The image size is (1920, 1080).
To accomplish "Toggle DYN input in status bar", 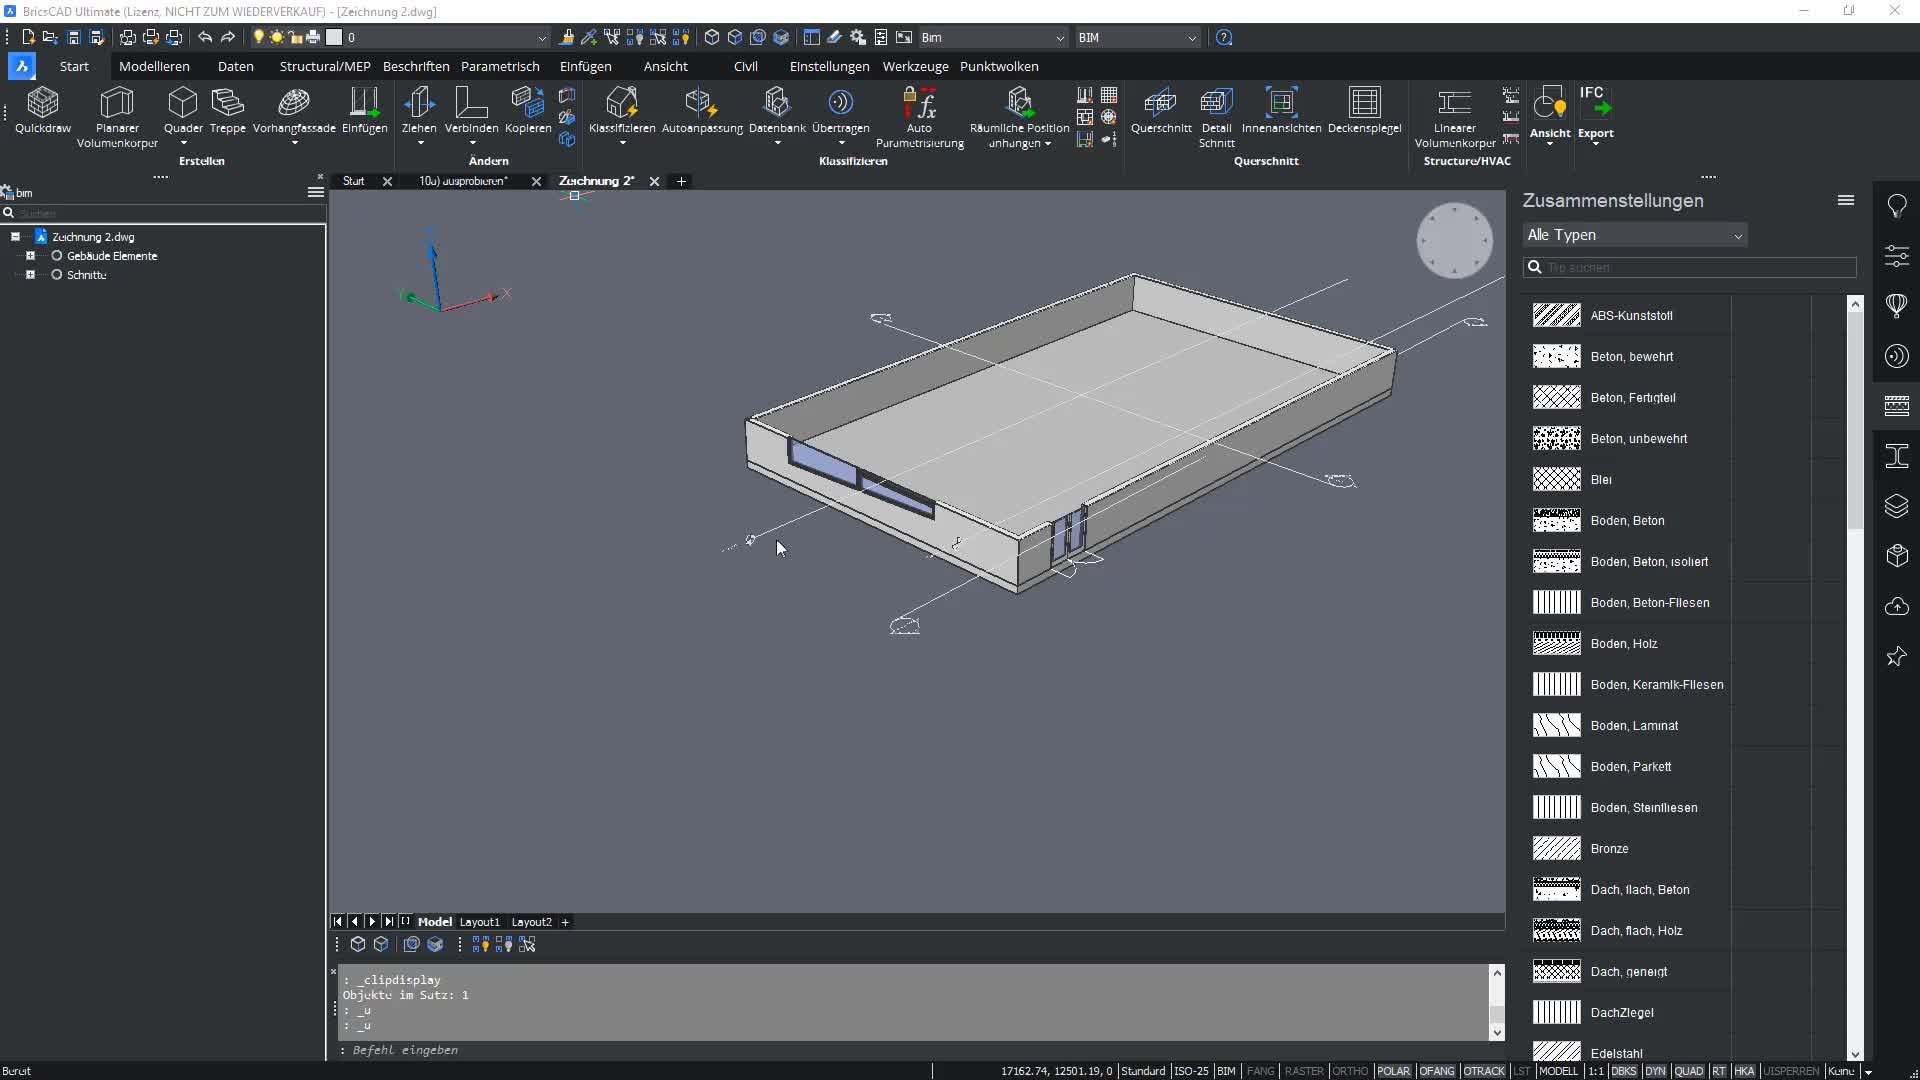I will (x=1655, y=1071).
